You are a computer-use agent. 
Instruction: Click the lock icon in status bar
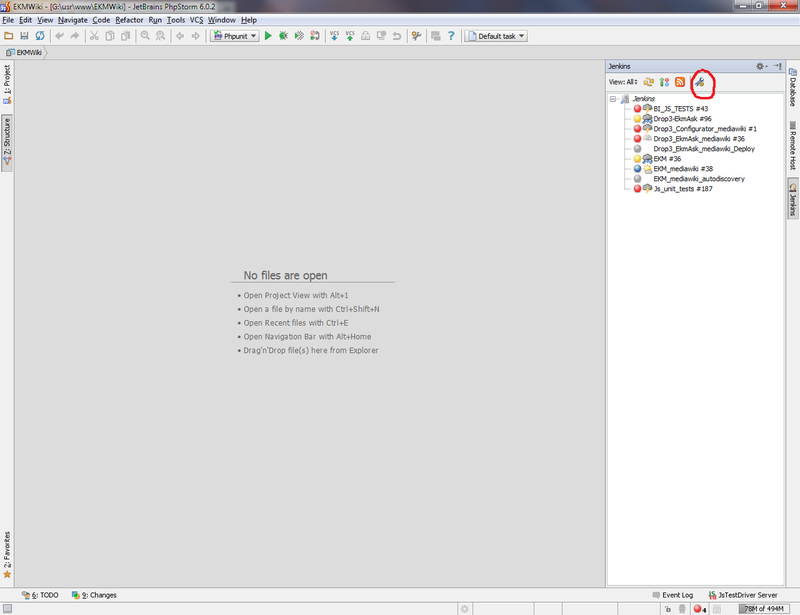[667, 608]
